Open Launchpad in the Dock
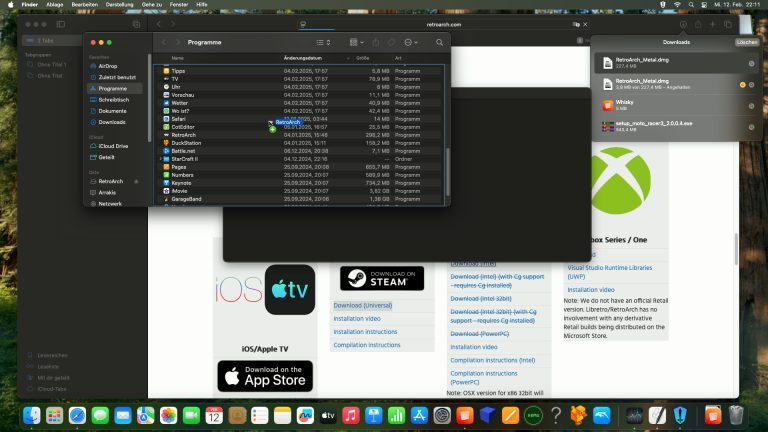Screen dimensions: 768x432 54,415
